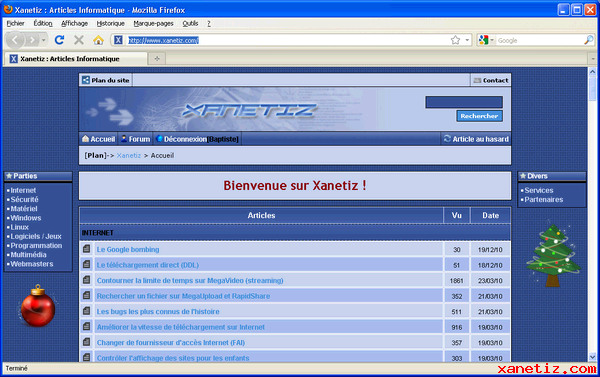
Task: Open article Rechercher un fichier sur MegaUpload
Action: point(183,296)
